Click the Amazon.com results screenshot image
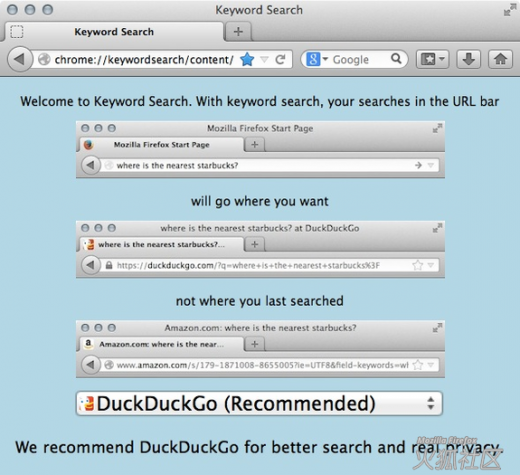Screen dimensions: 520x475 coord(260,349)
